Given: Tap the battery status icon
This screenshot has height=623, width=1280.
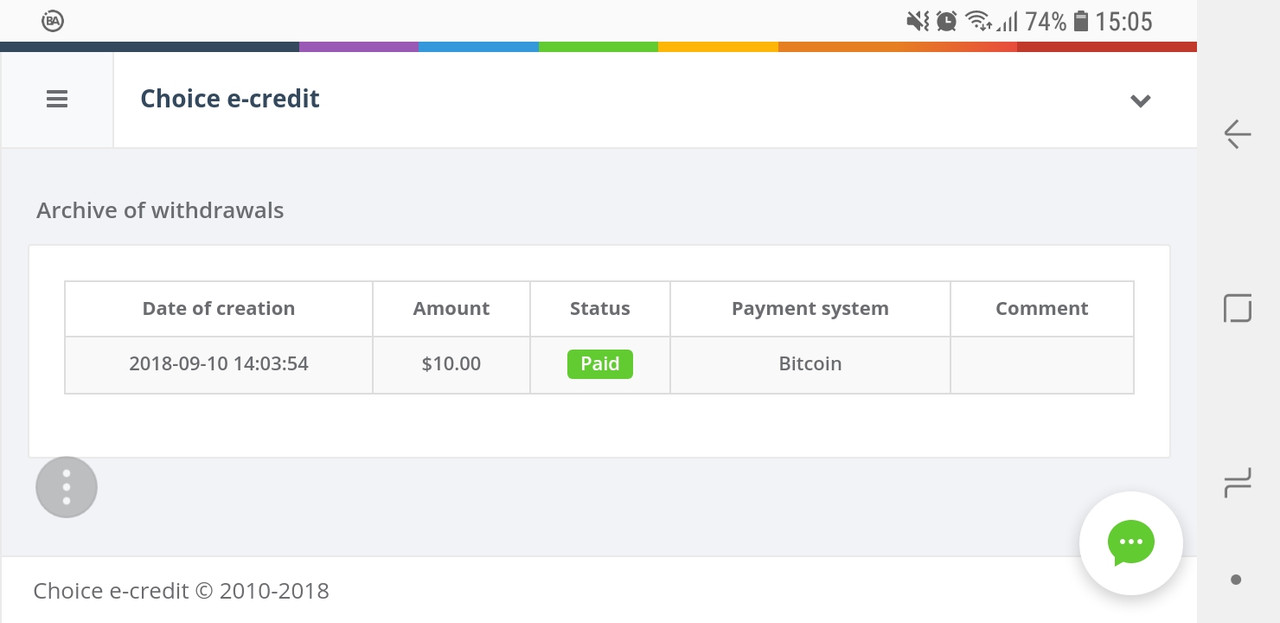Looking at the screenshot, I should 1081,21.
